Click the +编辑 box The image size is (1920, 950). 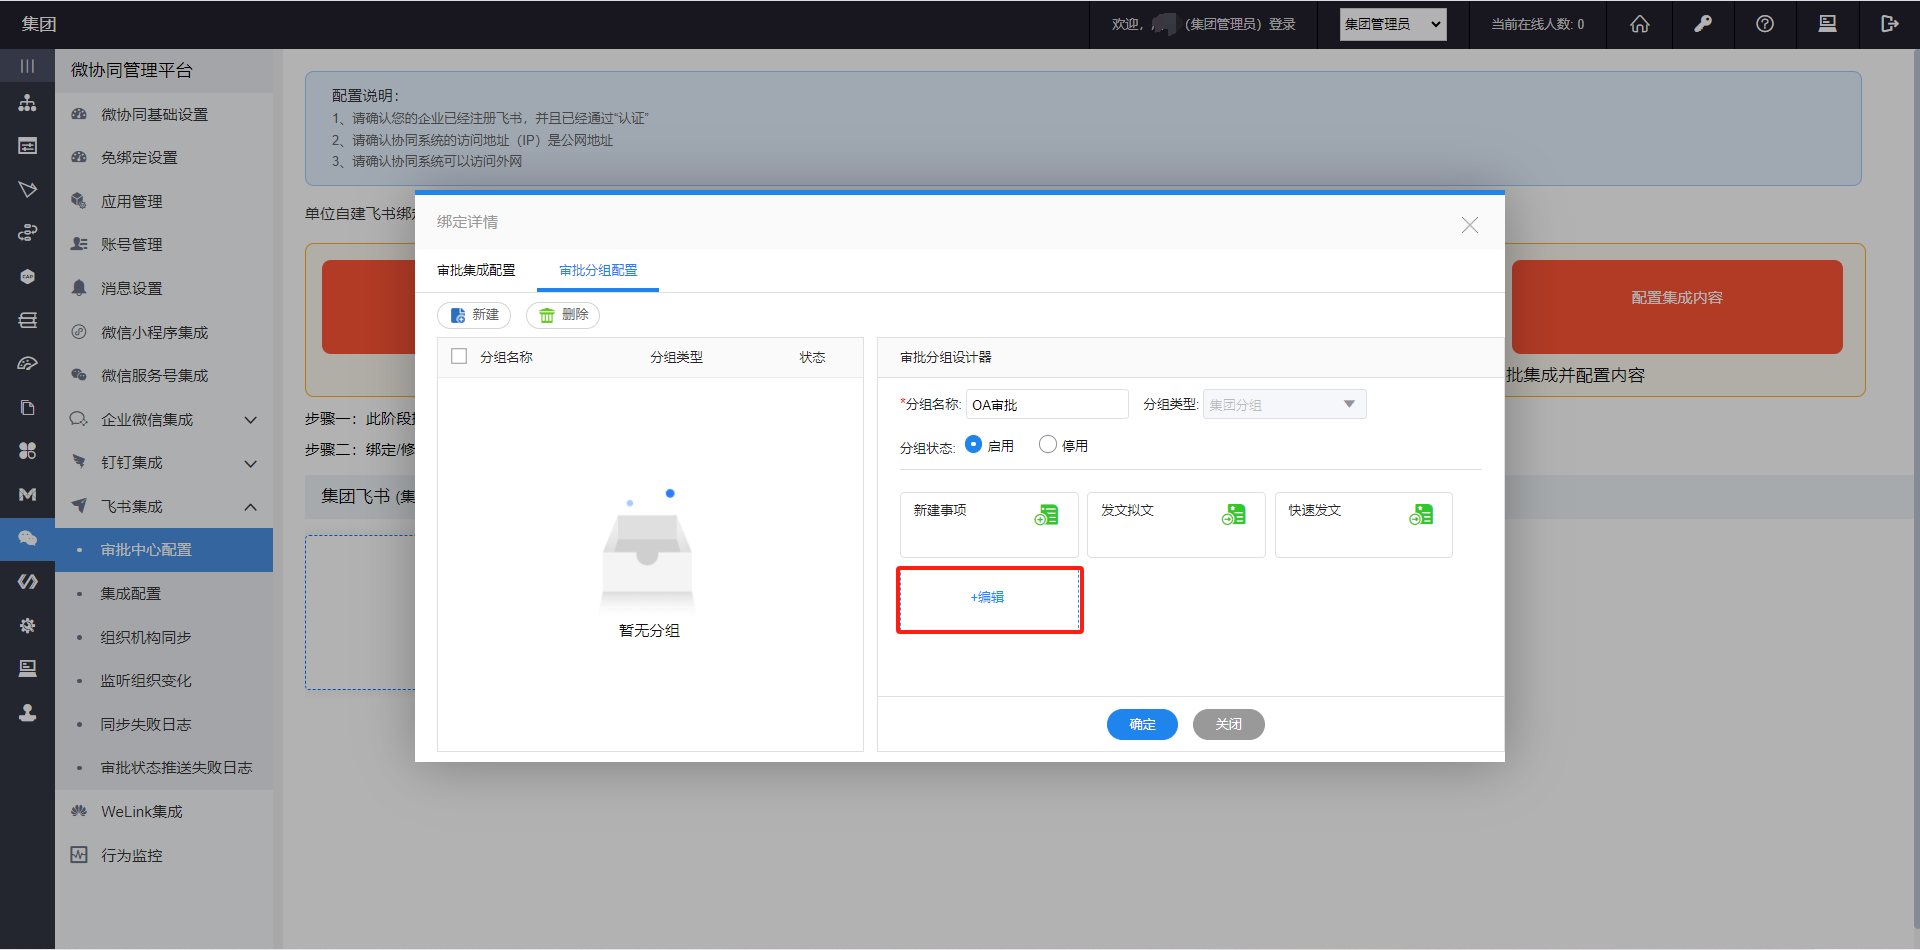[x=989, y=598]
